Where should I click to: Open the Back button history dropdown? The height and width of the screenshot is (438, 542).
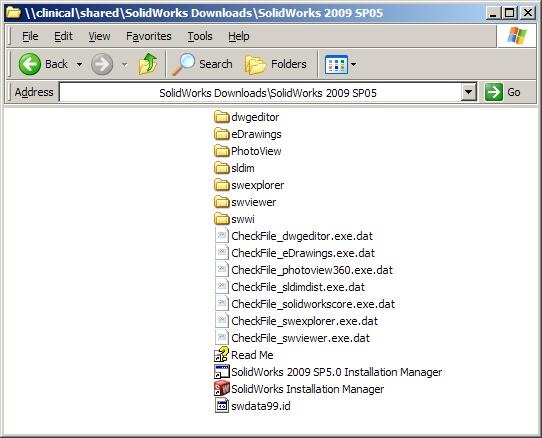[x=80, y=64]
